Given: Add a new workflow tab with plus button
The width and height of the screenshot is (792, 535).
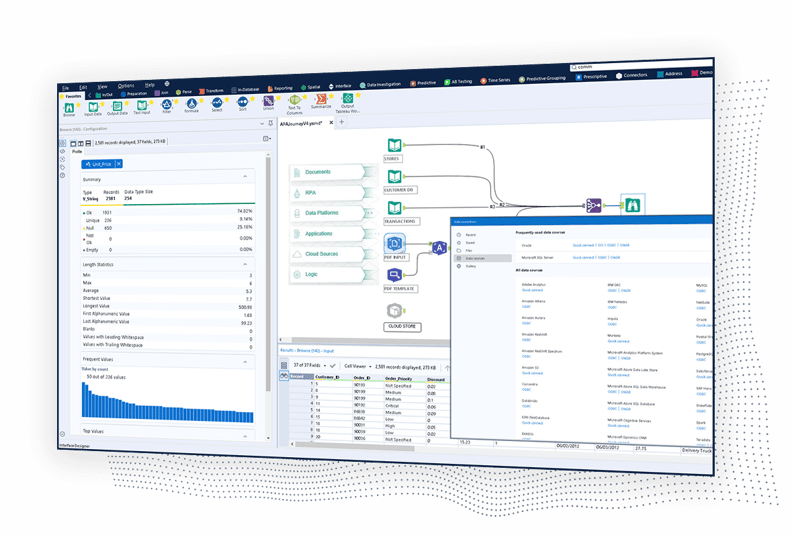Looking at the screenshot, I should pyautogui.click(x=342, y=122).
